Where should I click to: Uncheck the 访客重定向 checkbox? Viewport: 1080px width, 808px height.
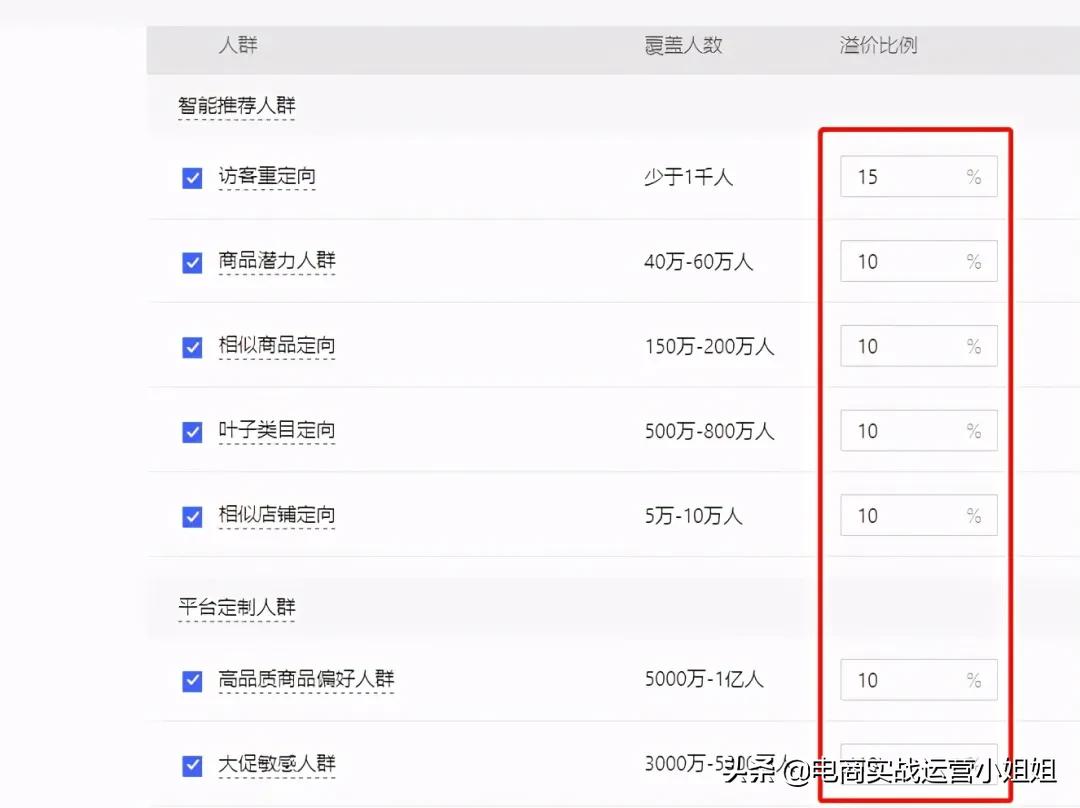[192, 176]
